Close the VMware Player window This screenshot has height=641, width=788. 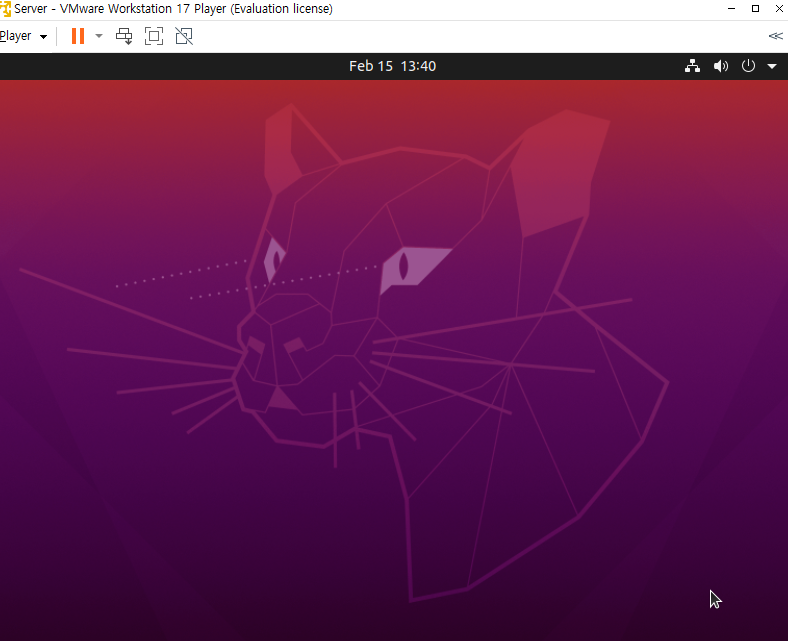tap(779, 9)
